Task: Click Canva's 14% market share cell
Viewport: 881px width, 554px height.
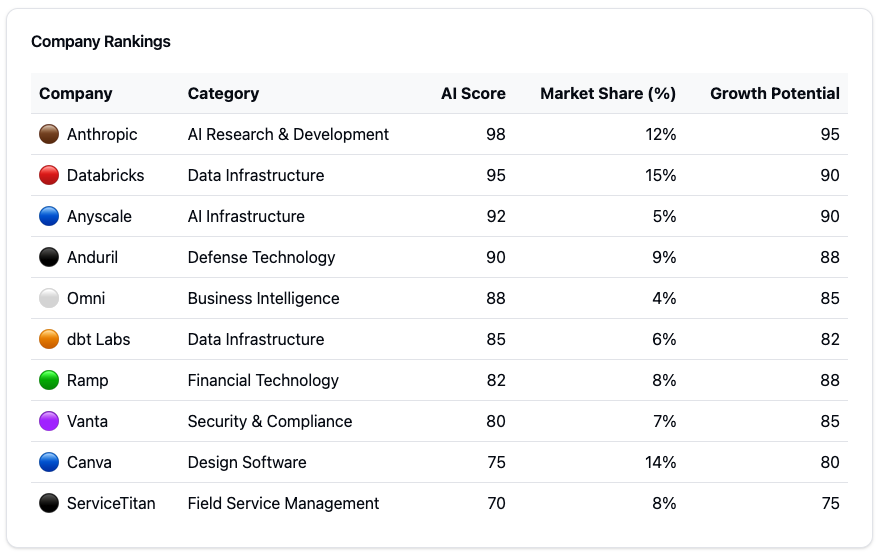Action: click(x=660, y=462)
